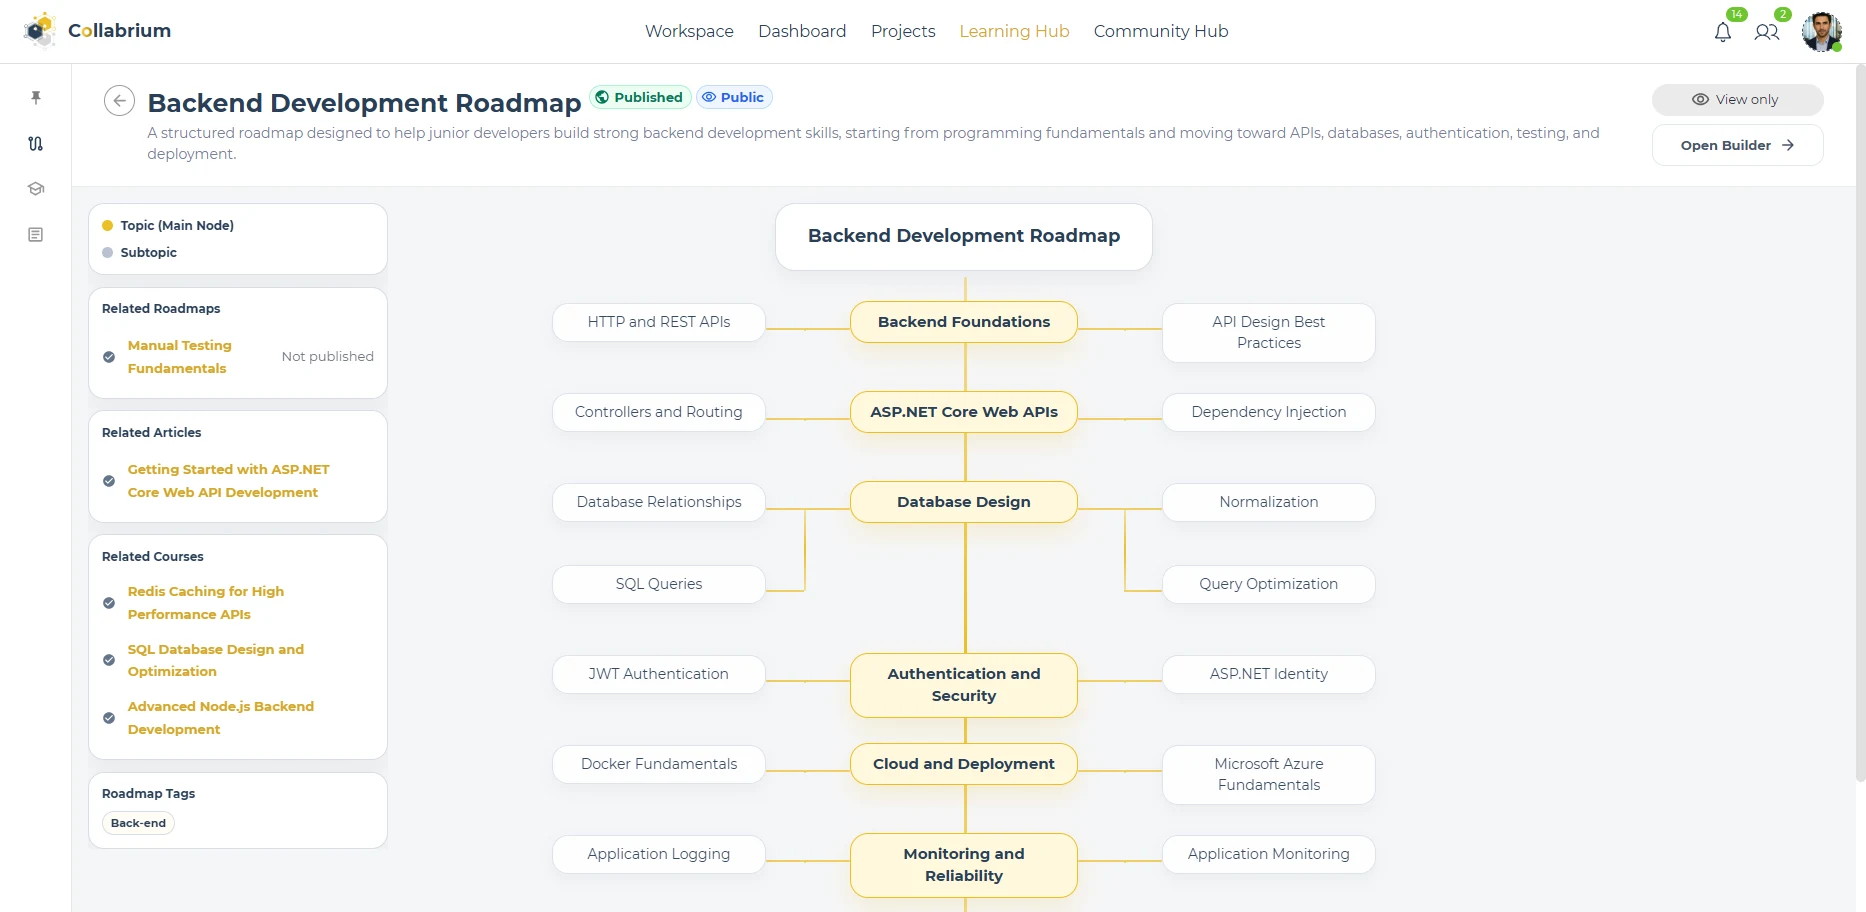Open SQL Database Design and Optimization course

(x=216, y=660)
